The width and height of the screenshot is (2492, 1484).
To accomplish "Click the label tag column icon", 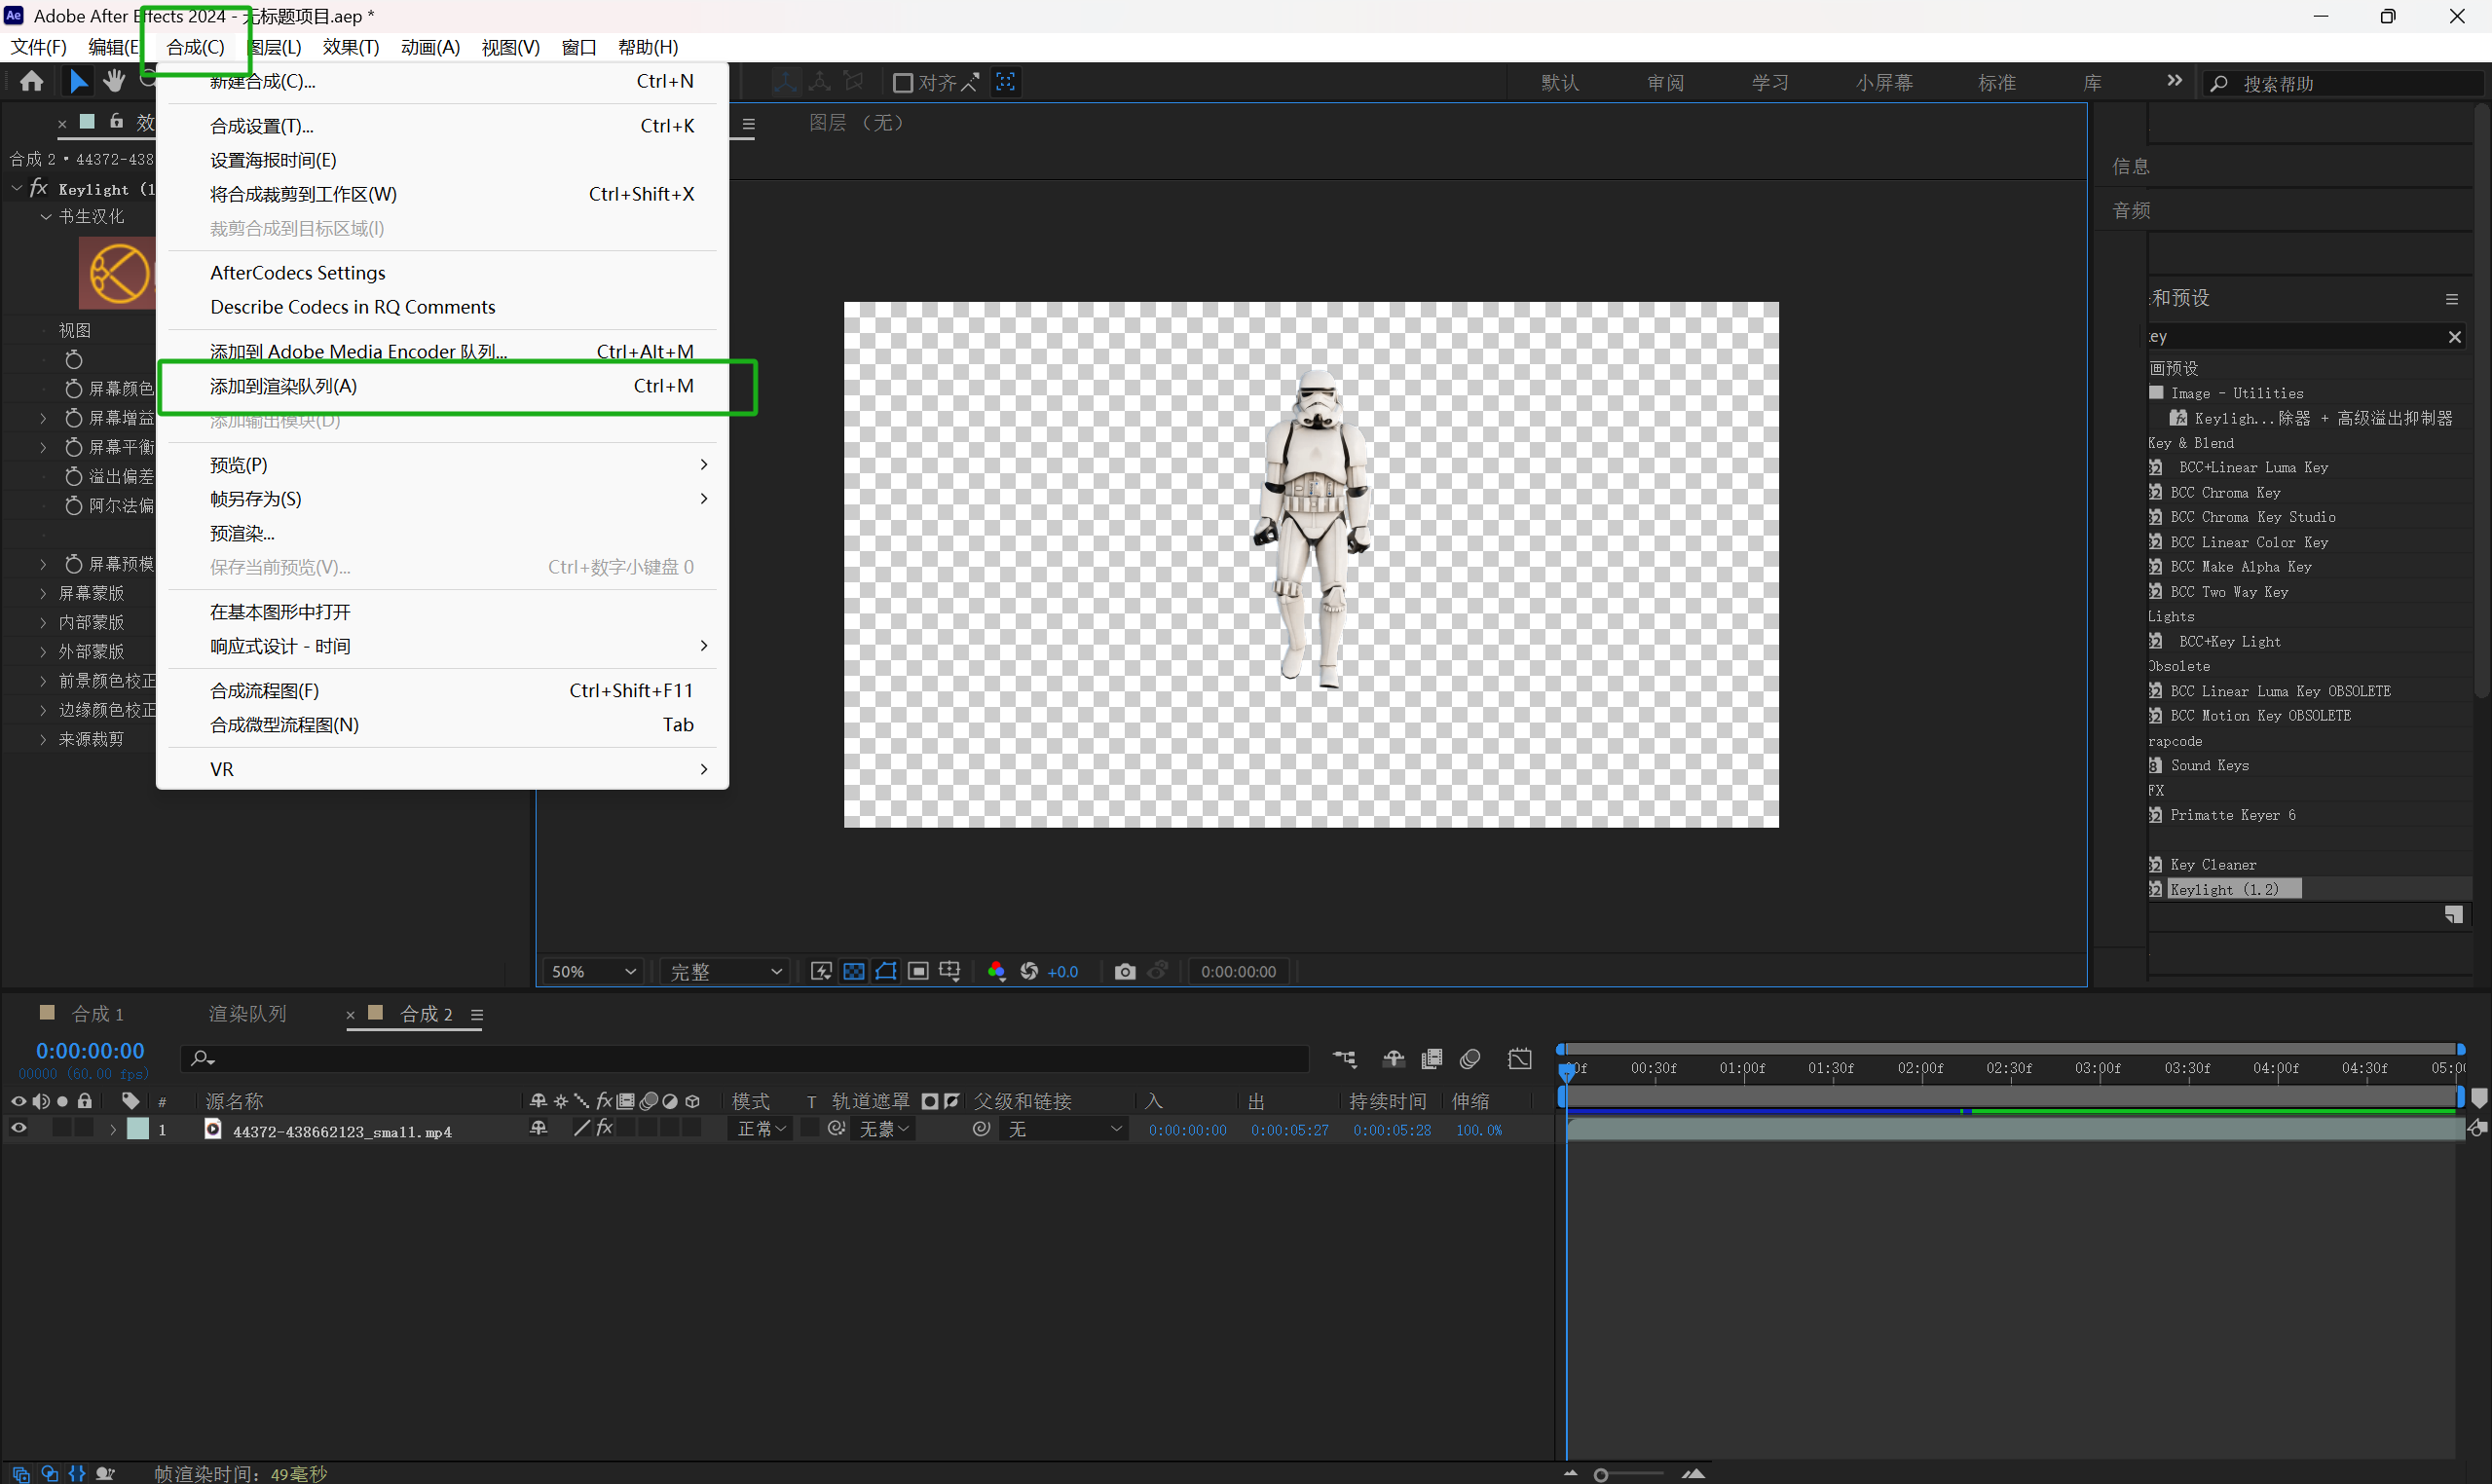I will (131, 1101).
